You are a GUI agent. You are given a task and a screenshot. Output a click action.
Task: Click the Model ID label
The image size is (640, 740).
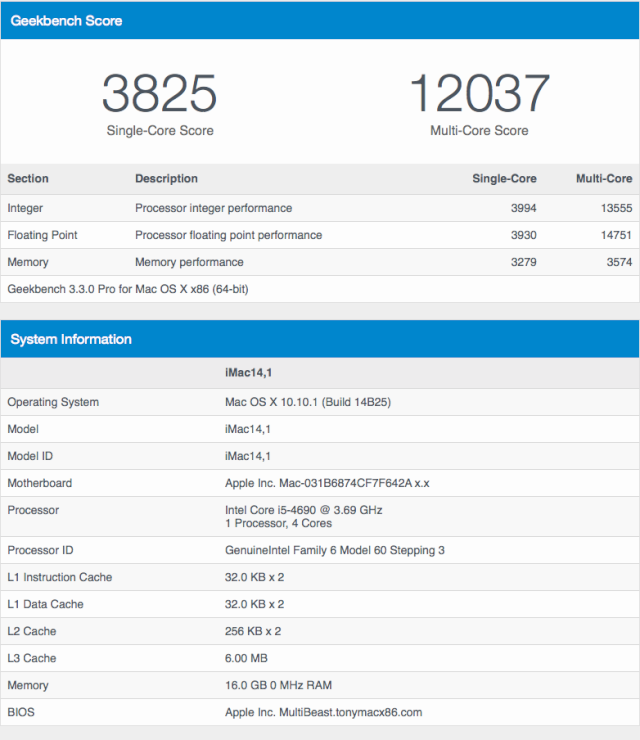30,456
